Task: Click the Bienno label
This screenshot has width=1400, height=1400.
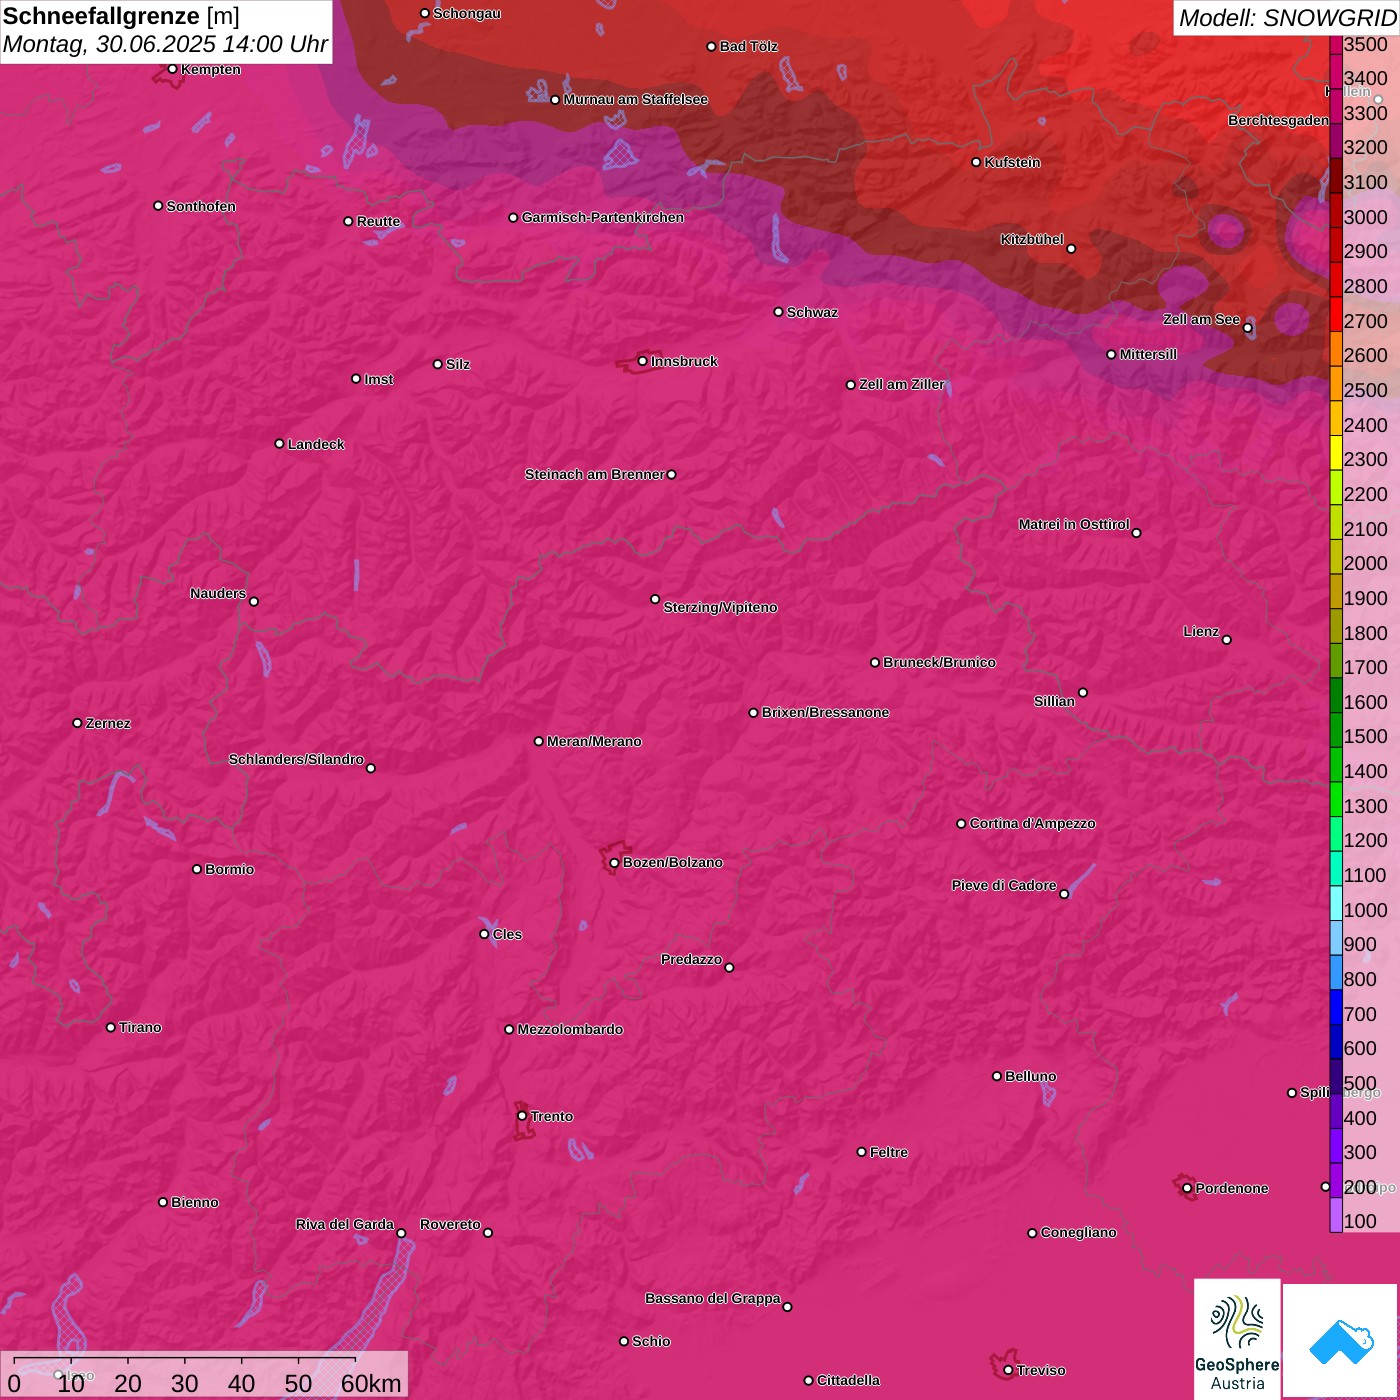Action: (x=194, y=1202)
